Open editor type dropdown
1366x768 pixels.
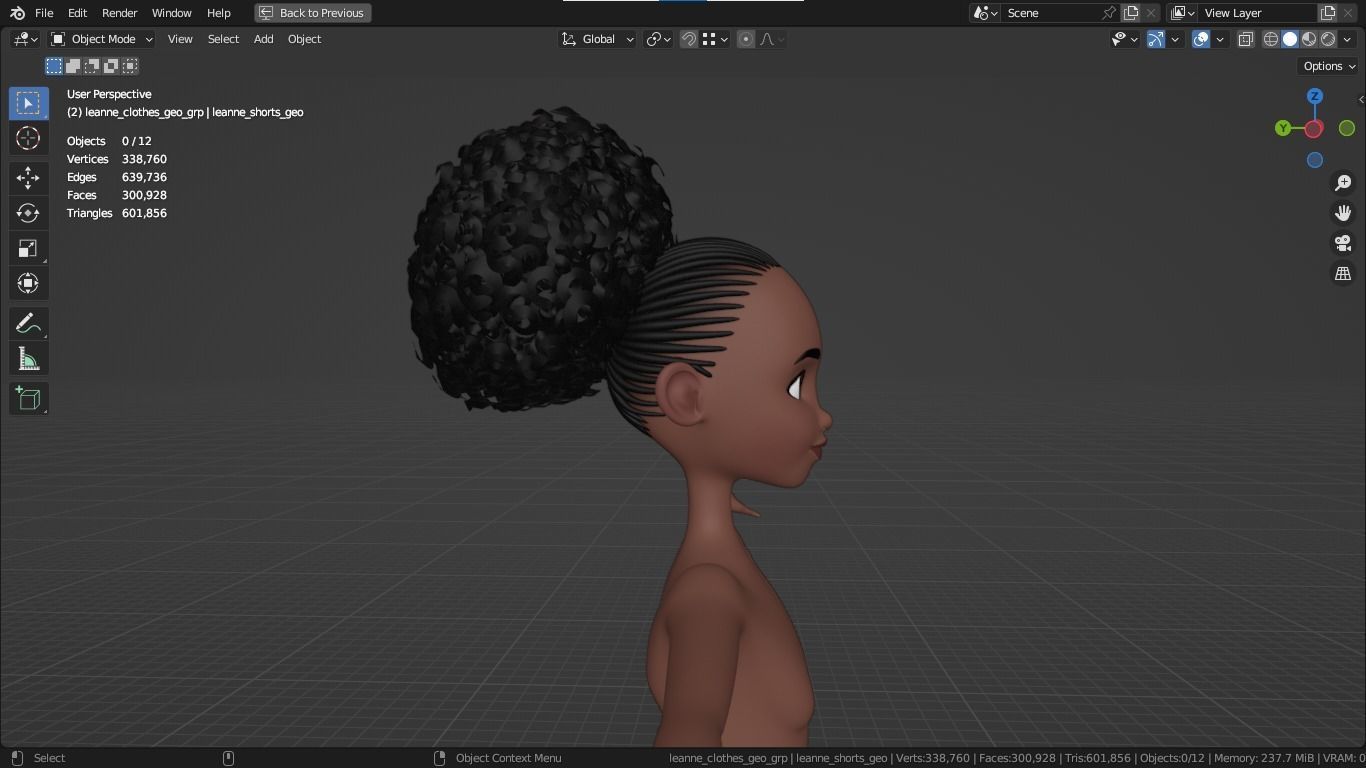25,39
